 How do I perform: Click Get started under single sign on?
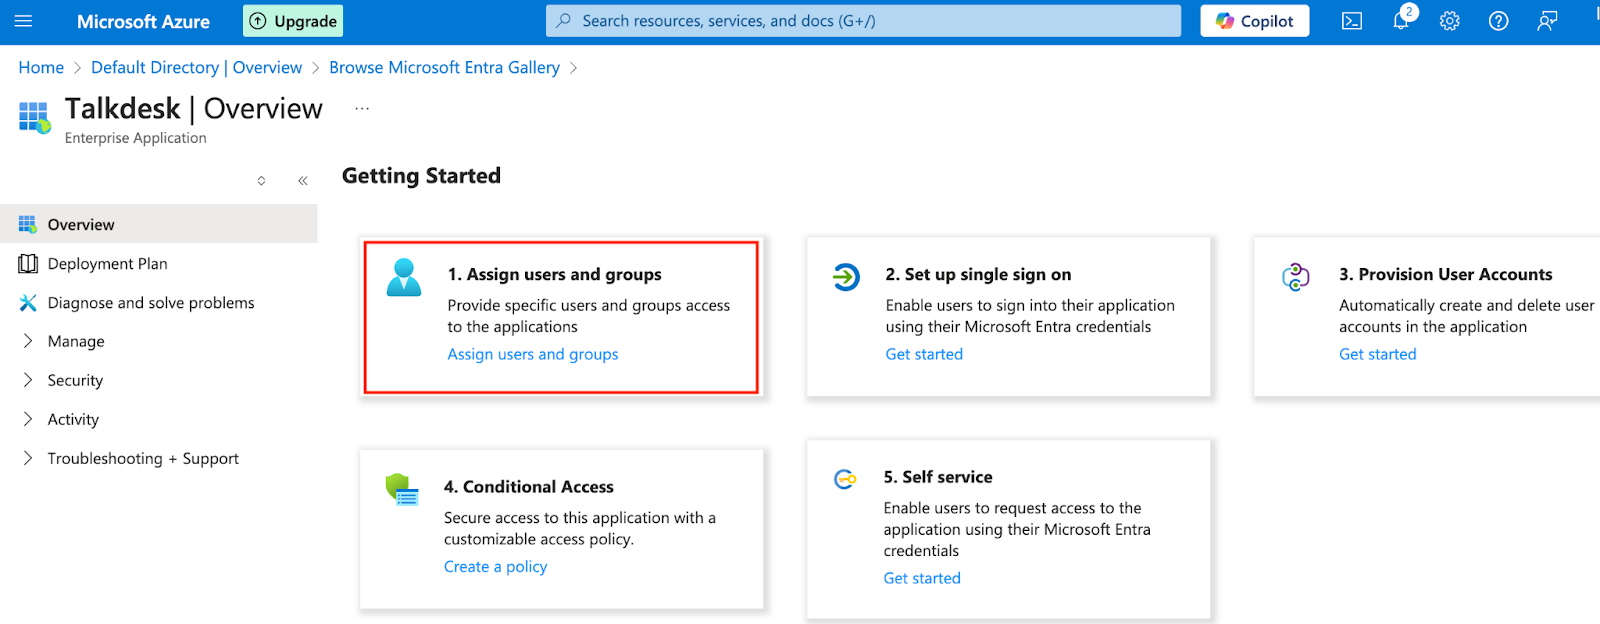[x=924, y=354]
